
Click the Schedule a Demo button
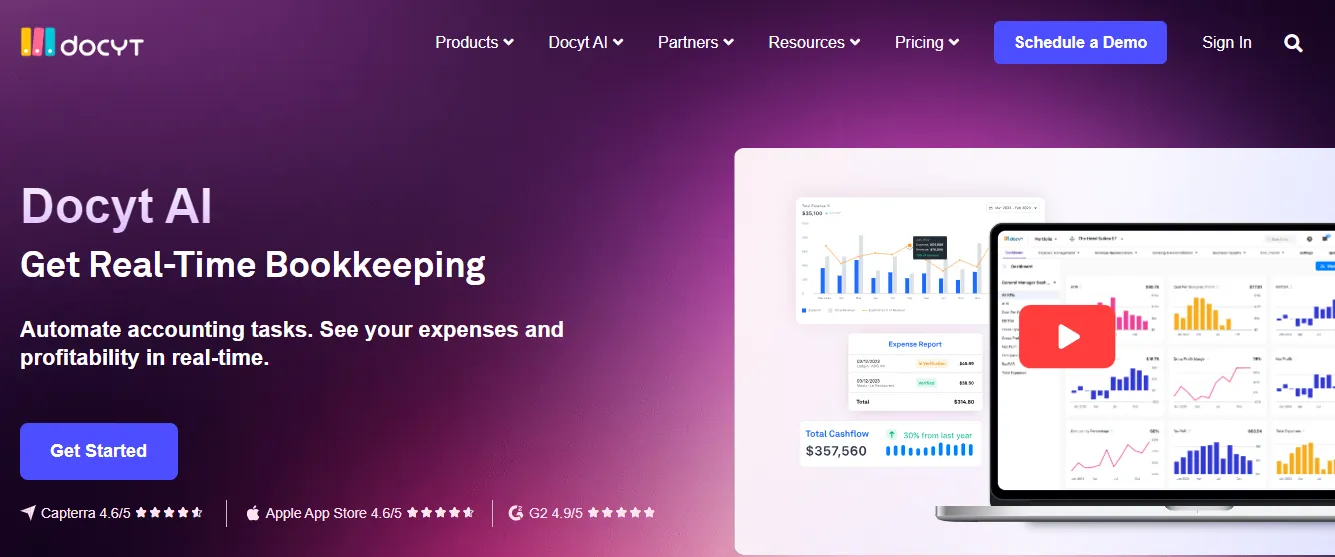pos(1080,42)
